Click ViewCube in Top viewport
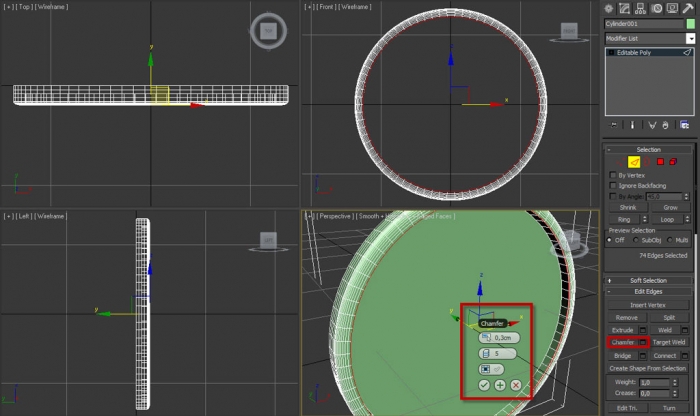The height and width of the screenshot is (416, 700). coord(268,31)
